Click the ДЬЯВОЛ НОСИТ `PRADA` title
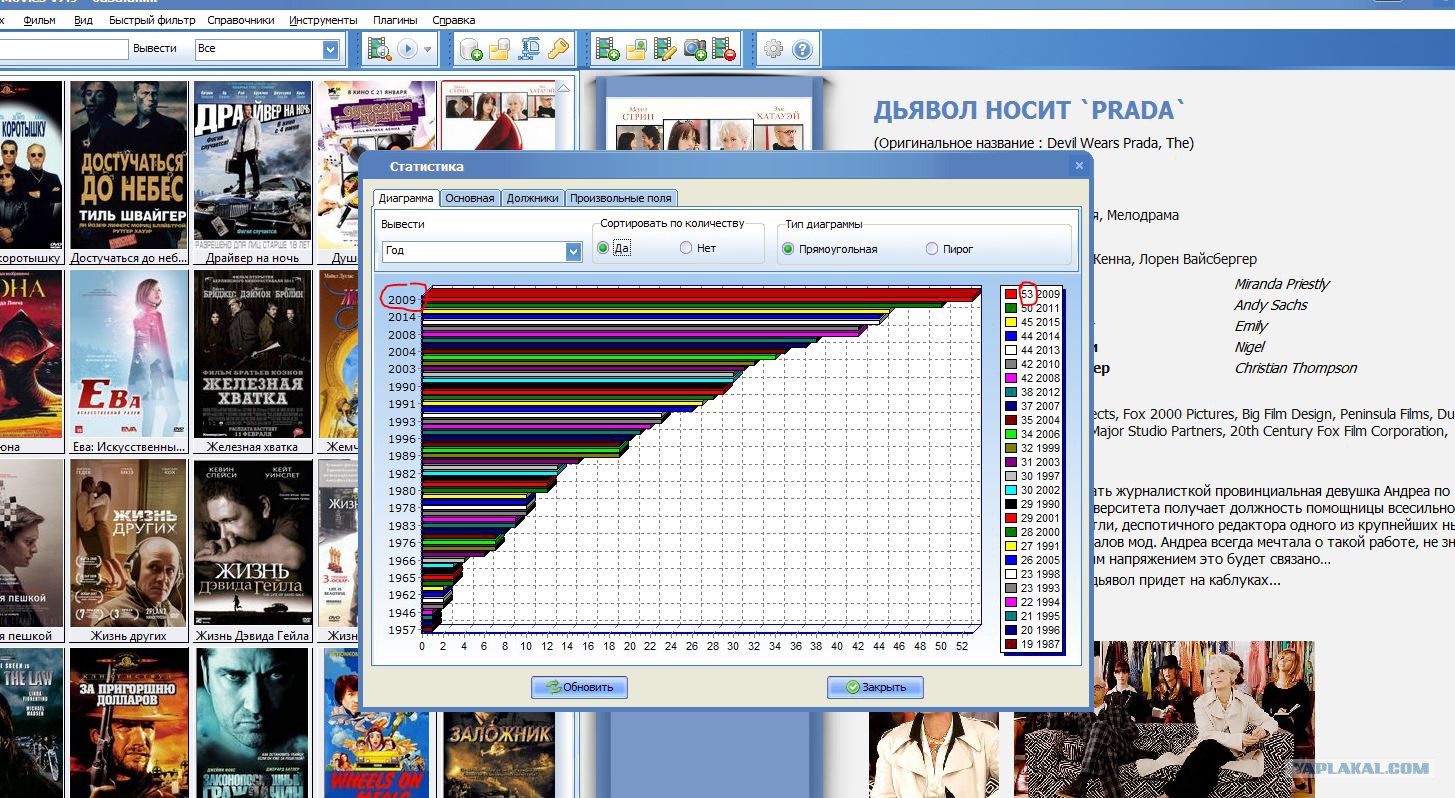The height and width of the screenshot is (798, 1455). tap(1030, 110)
